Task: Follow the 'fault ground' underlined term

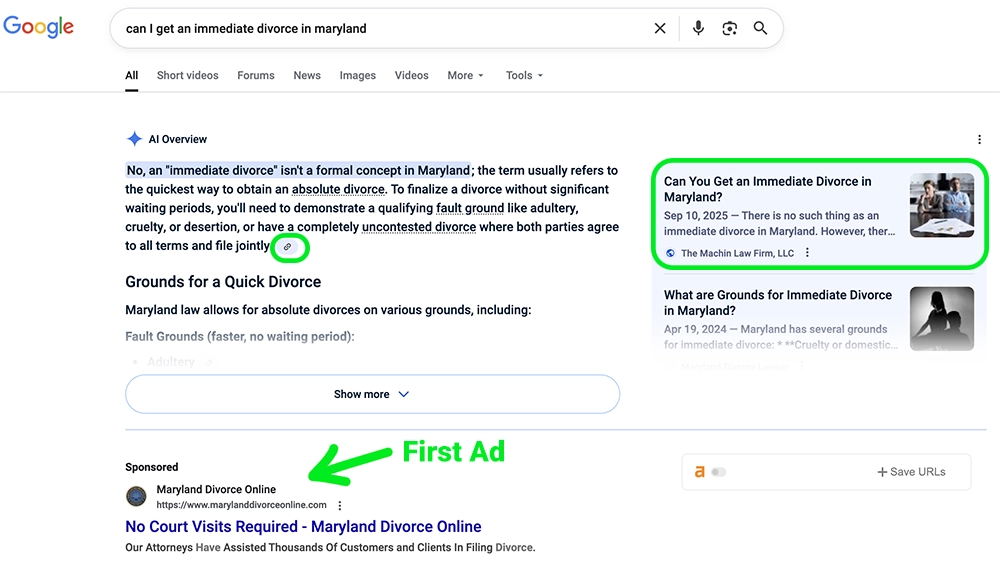Action: click(470, 208)
